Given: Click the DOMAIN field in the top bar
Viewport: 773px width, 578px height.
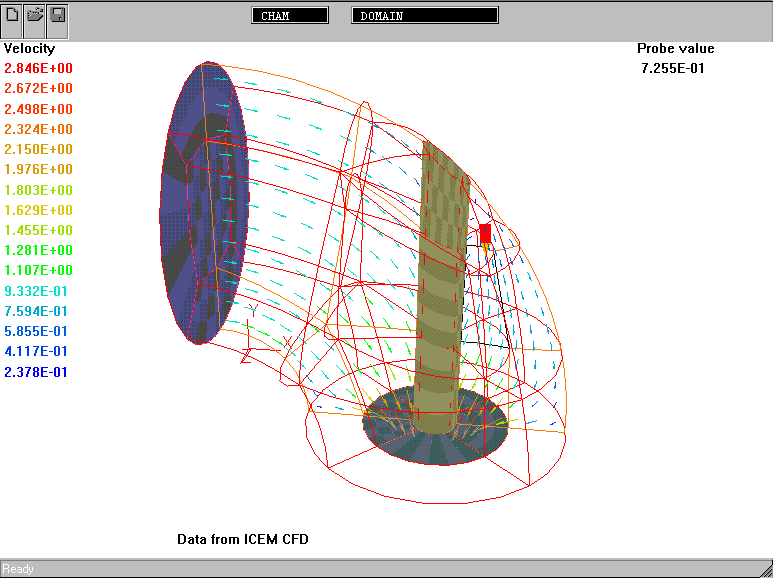Looking at the screenshot, I should click(424, 16).
